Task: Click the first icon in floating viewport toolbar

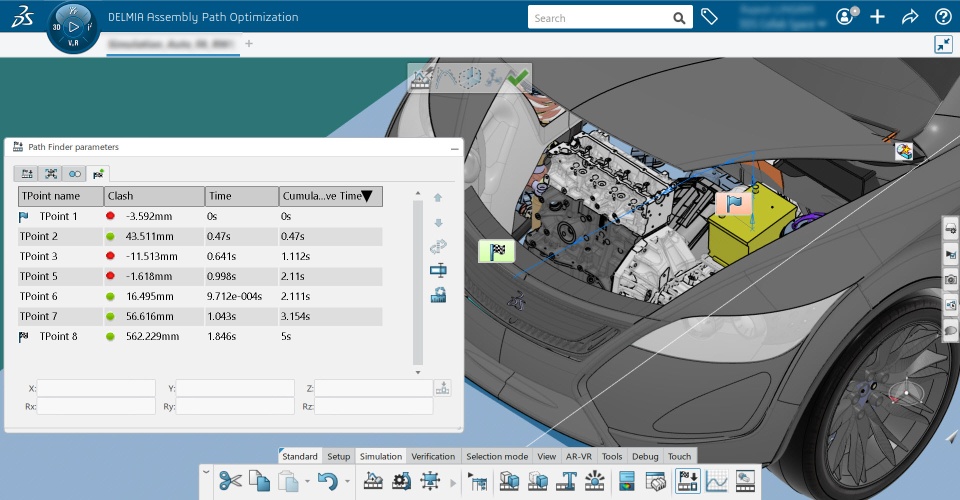Action: (420, 78)
